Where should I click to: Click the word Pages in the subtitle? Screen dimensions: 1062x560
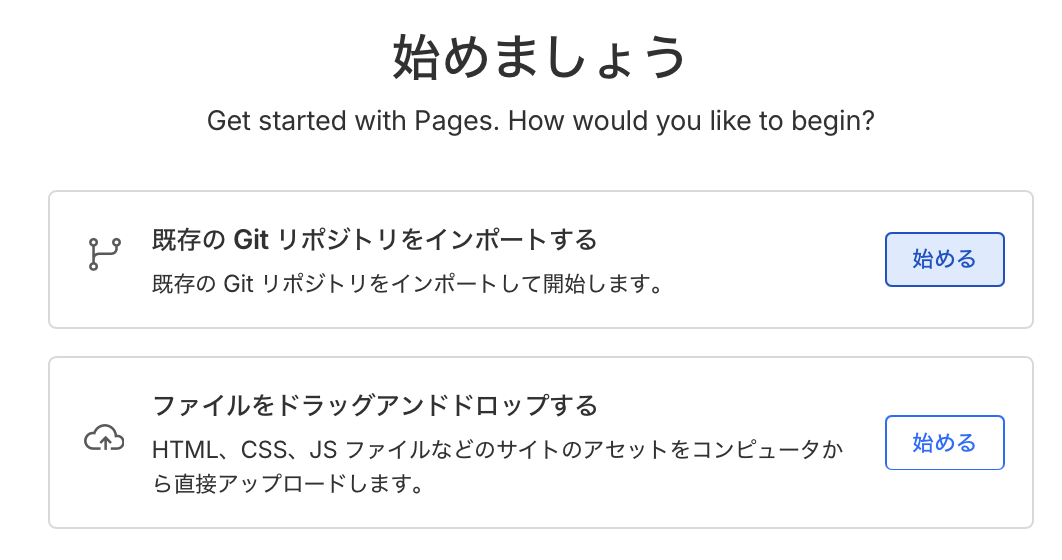(457, 122)
